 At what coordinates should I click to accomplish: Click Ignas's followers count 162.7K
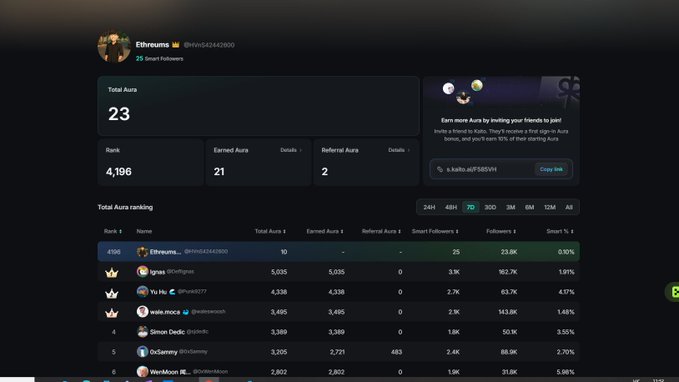pyautogui.click(x=508, y=272)
